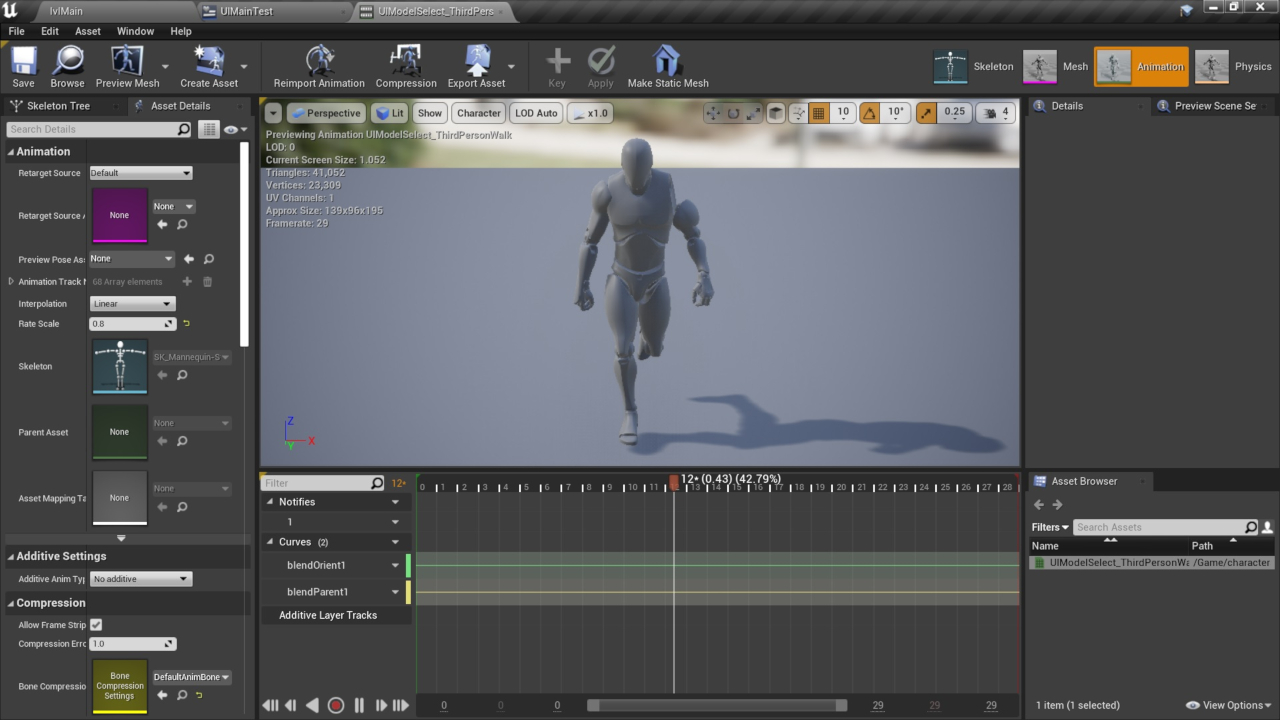Click the Save toolbar icon
Screen dimensions: 1280x720
pyautogui.click(x=23, y=62)
